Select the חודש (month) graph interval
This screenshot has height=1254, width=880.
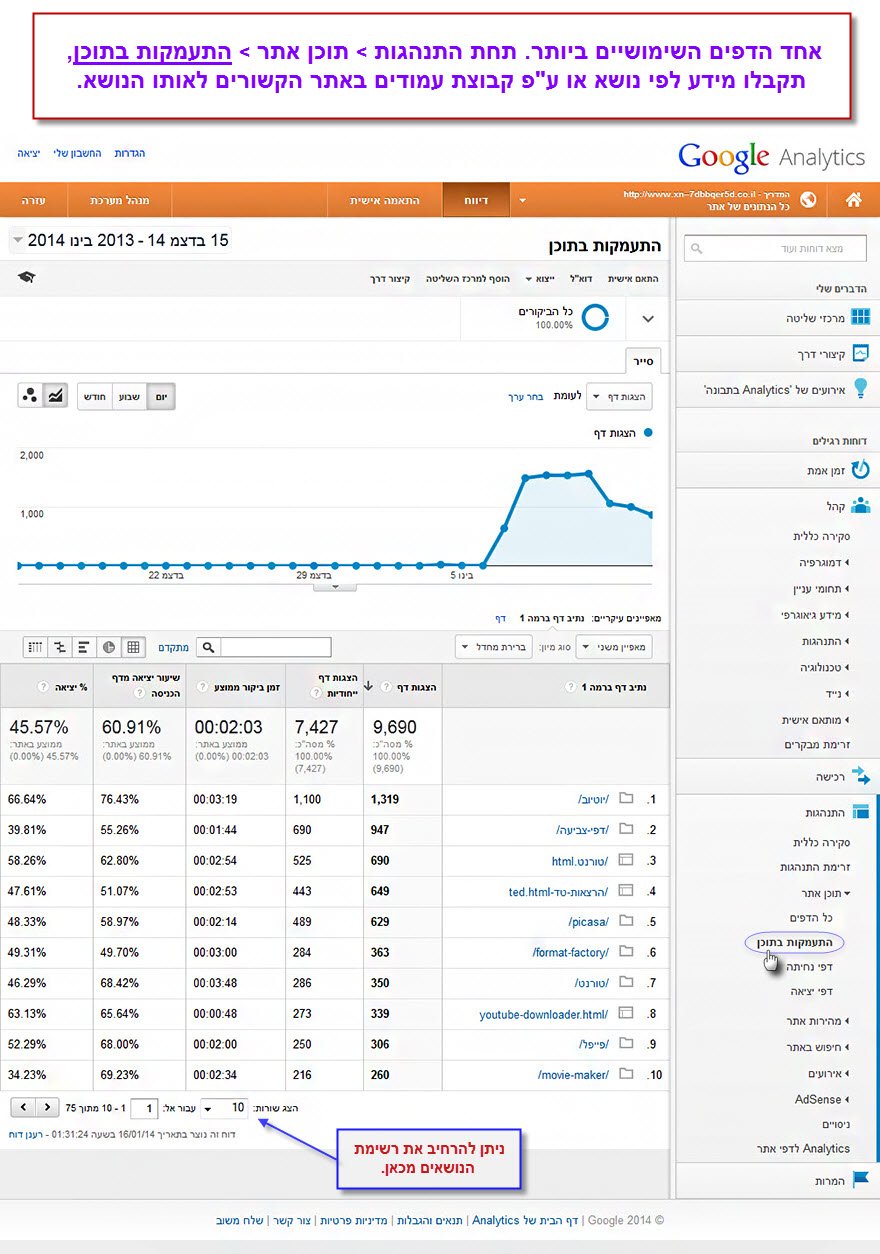(95, 396)
